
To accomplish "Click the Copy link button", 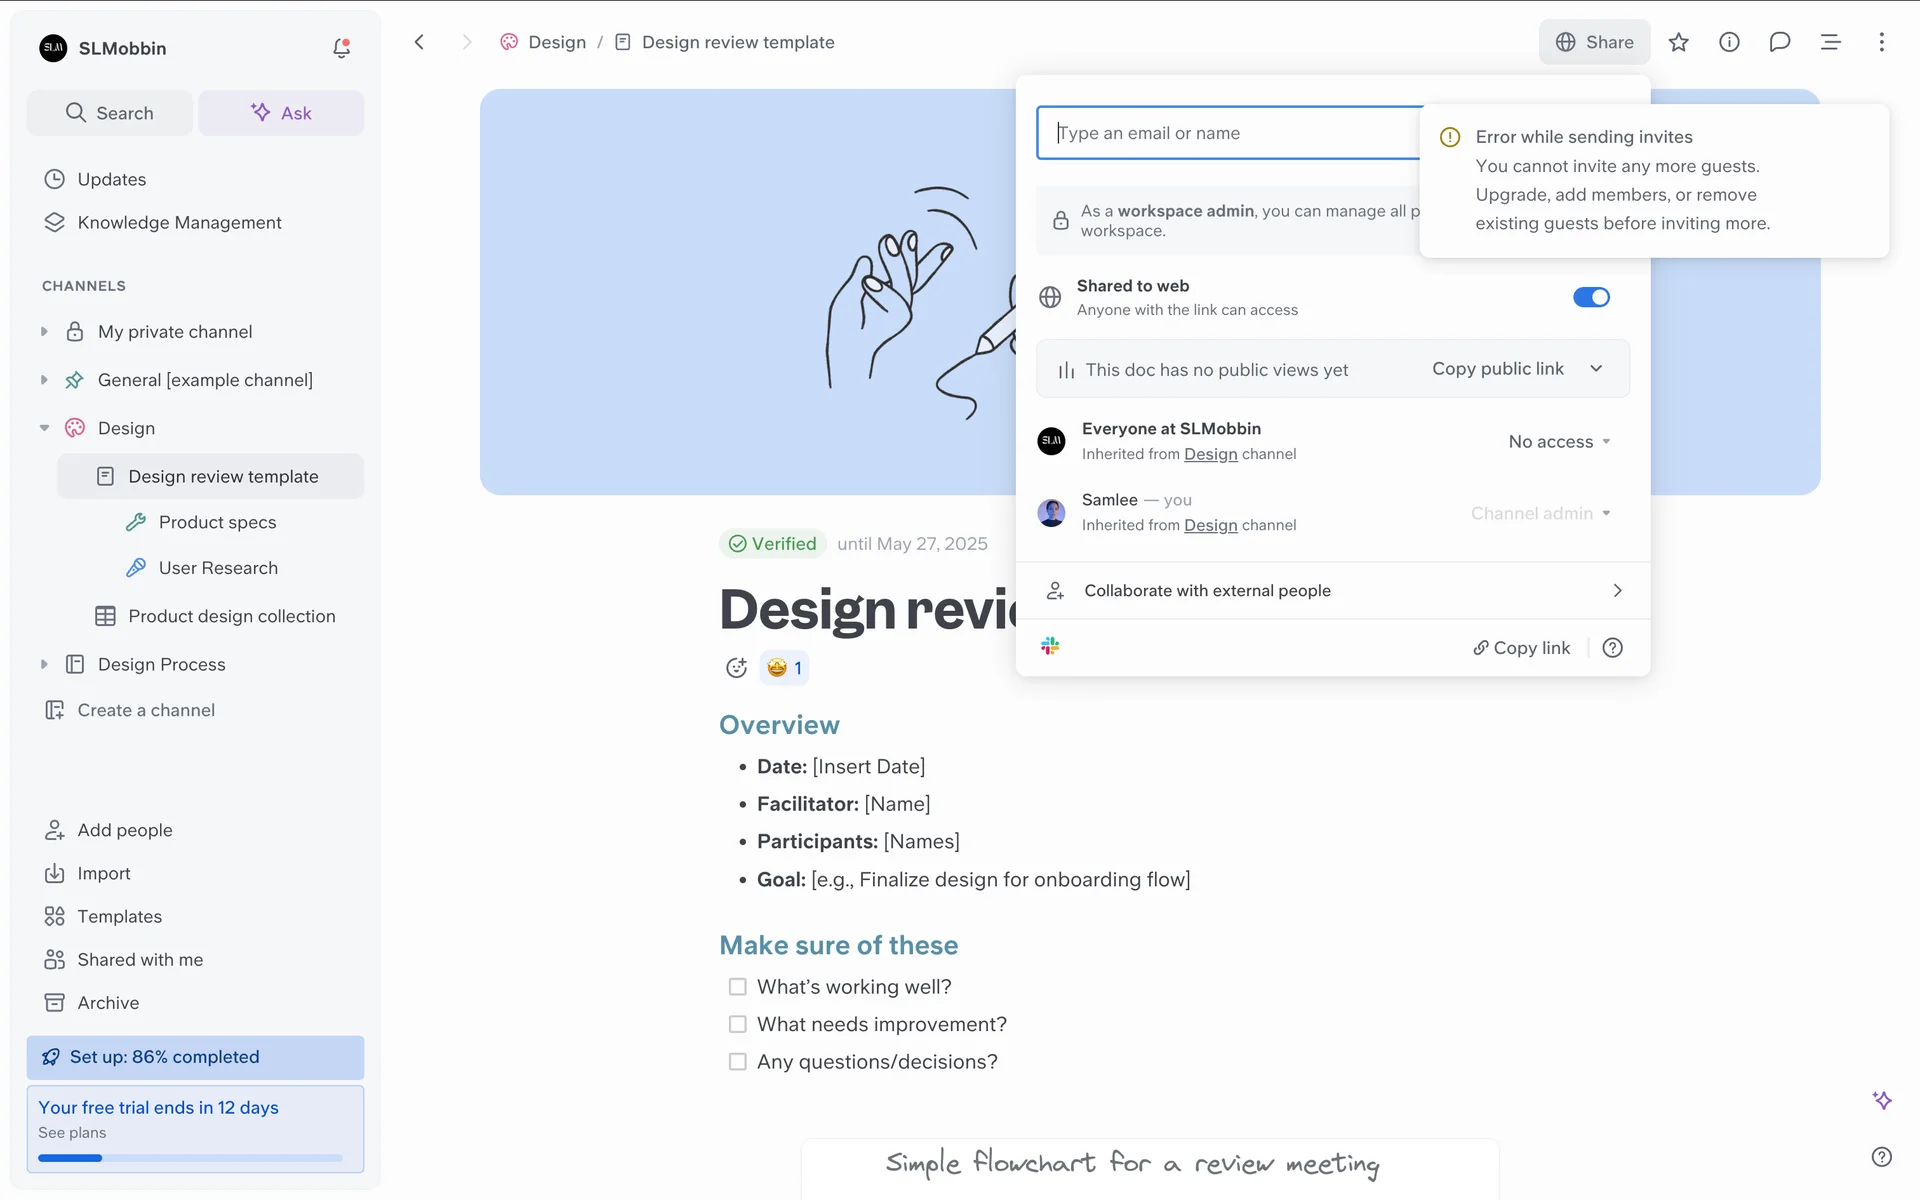I will pyautogui.click(x=1521, y=648).
